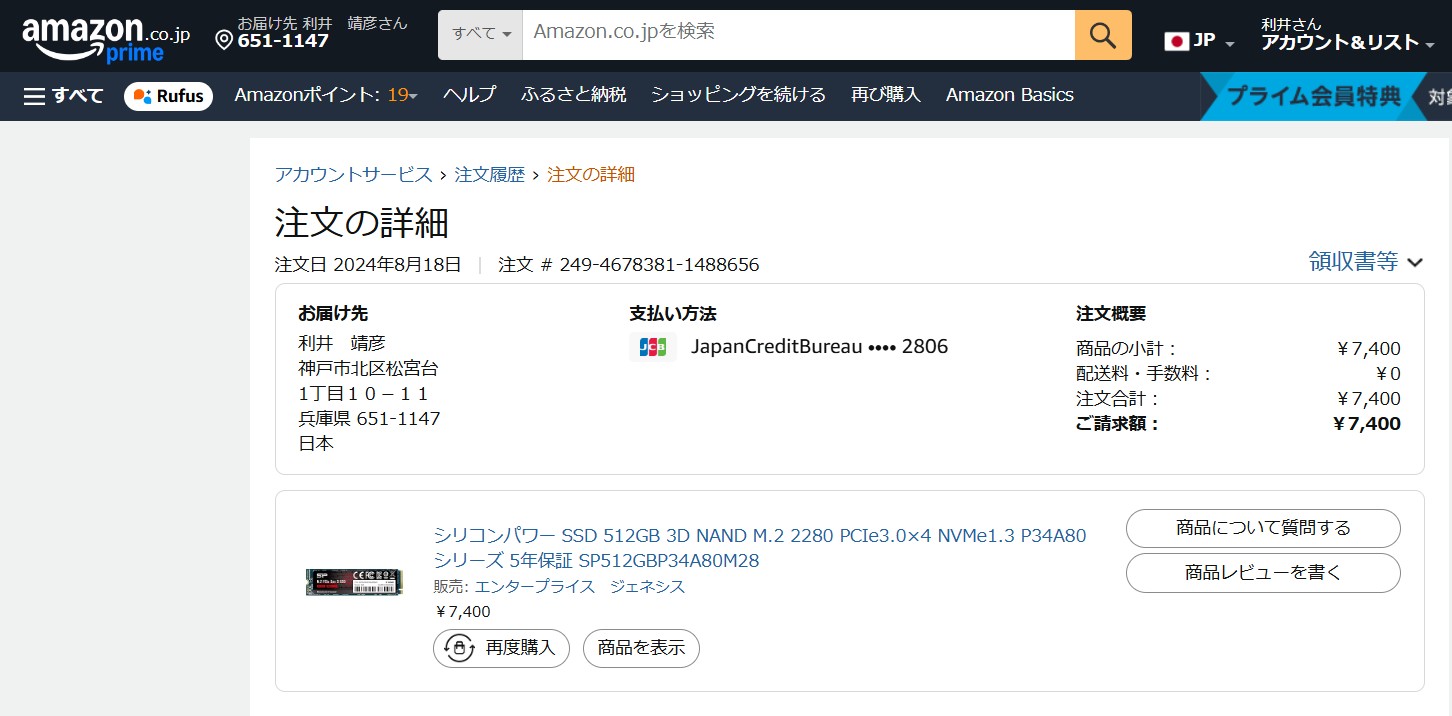Click the JCB card logo

tap(653, 347)
